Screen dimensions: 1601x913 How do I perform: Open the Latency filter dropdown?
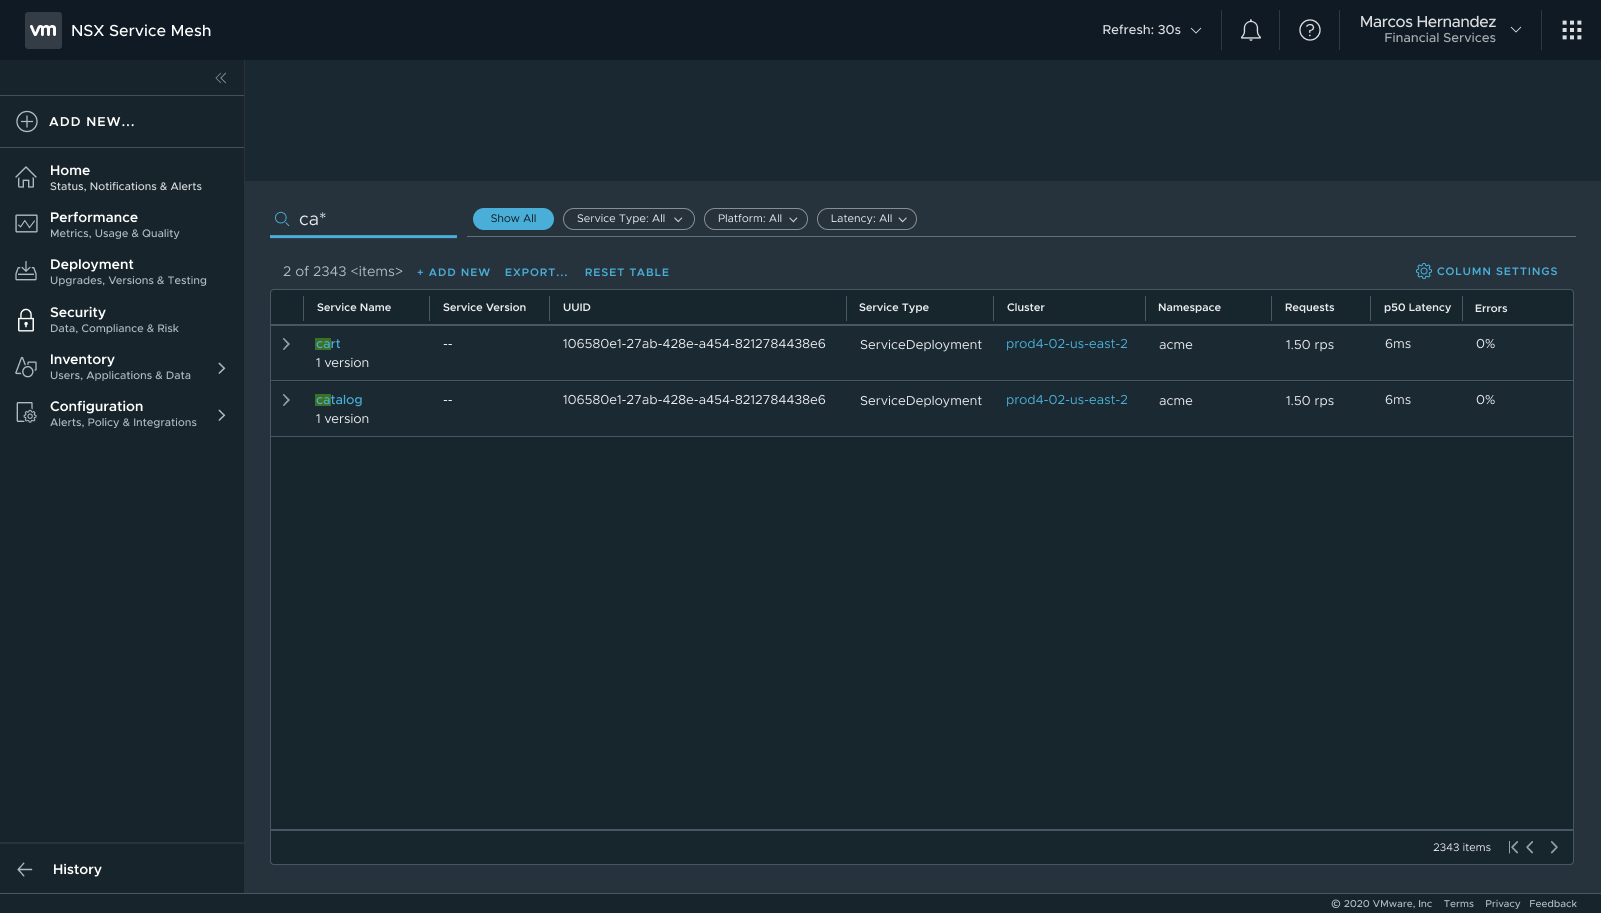tap(867, 219)
